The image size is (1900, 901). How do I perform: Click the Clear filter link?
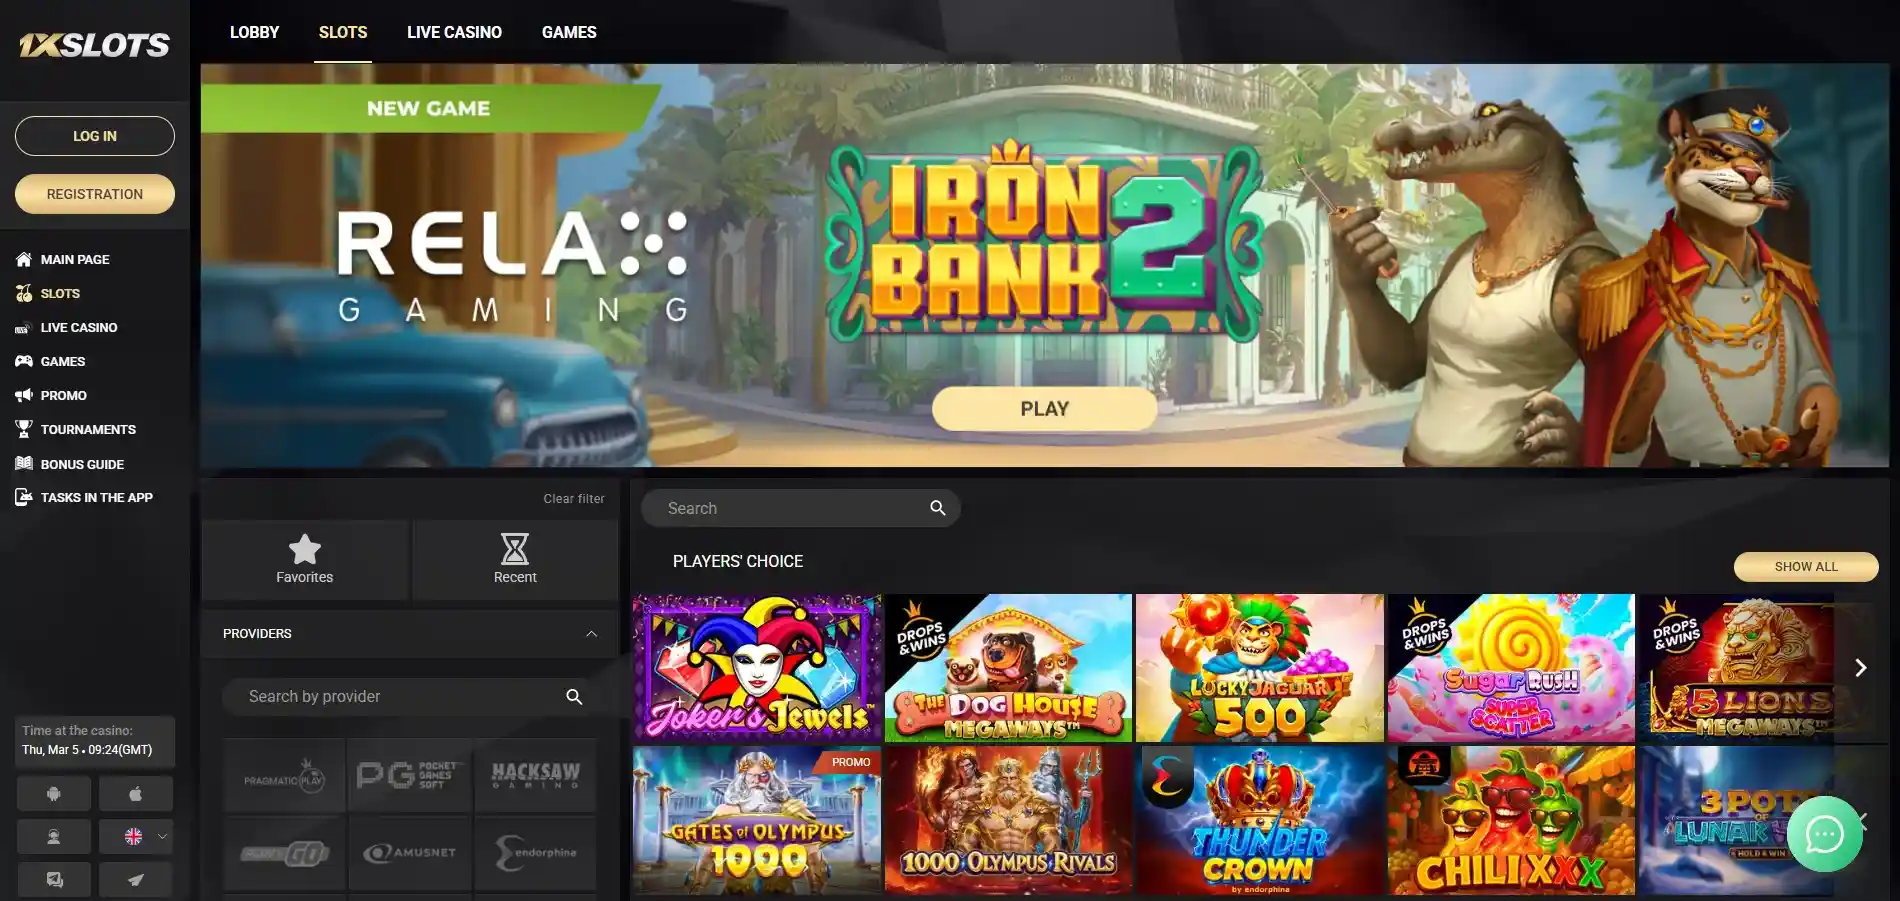574,499
